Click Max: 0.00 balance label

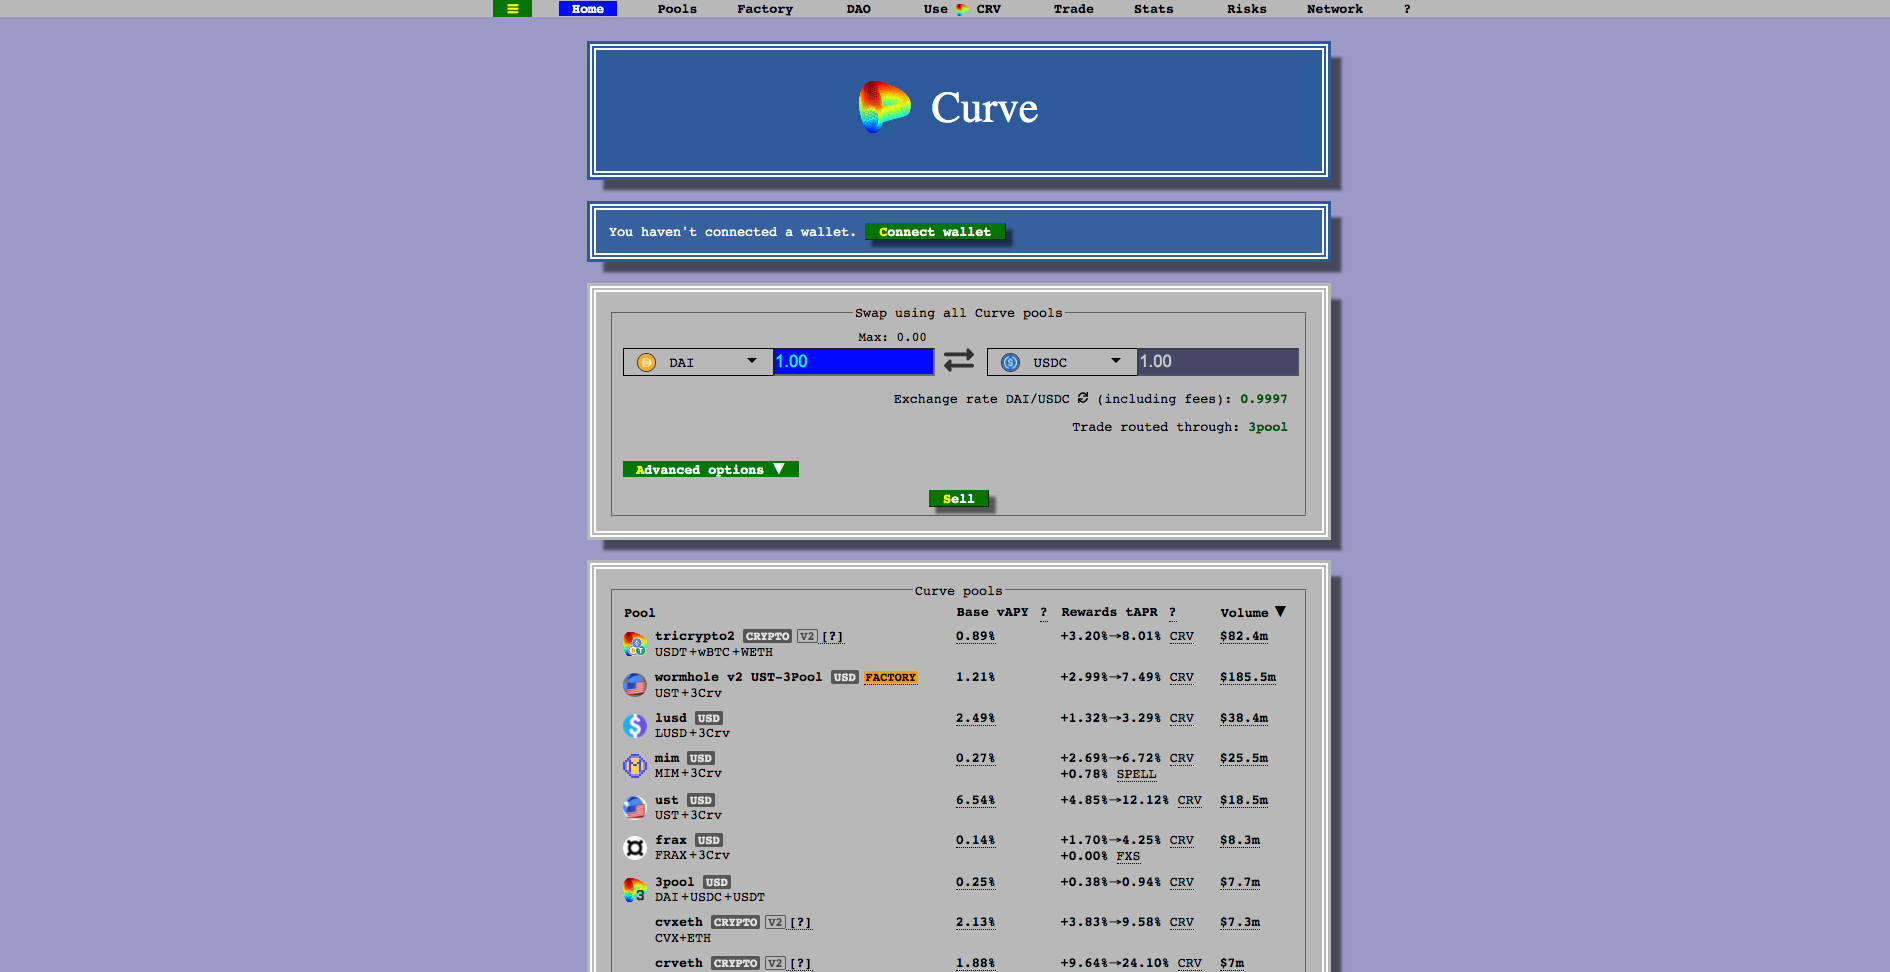pyautogui.click(x=892, y=337)
